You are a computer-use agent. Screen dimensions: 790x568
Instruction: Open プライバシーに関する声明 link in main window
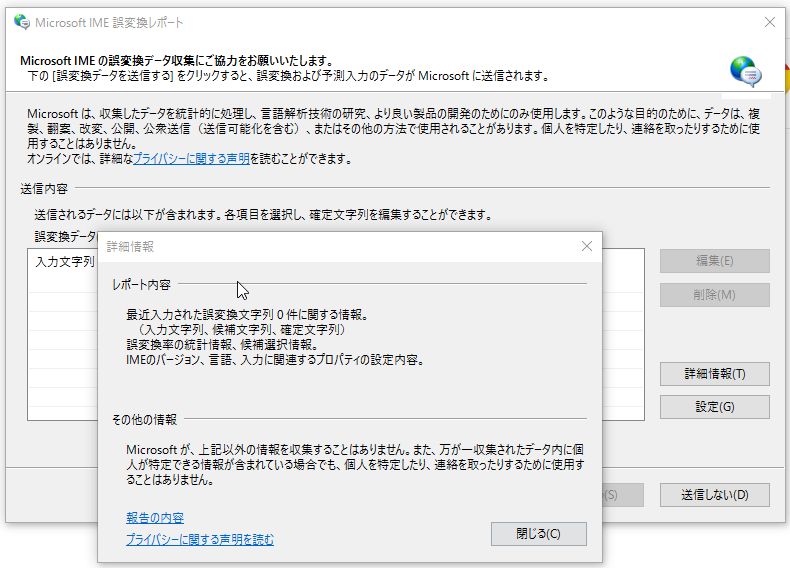coord(191,159)
